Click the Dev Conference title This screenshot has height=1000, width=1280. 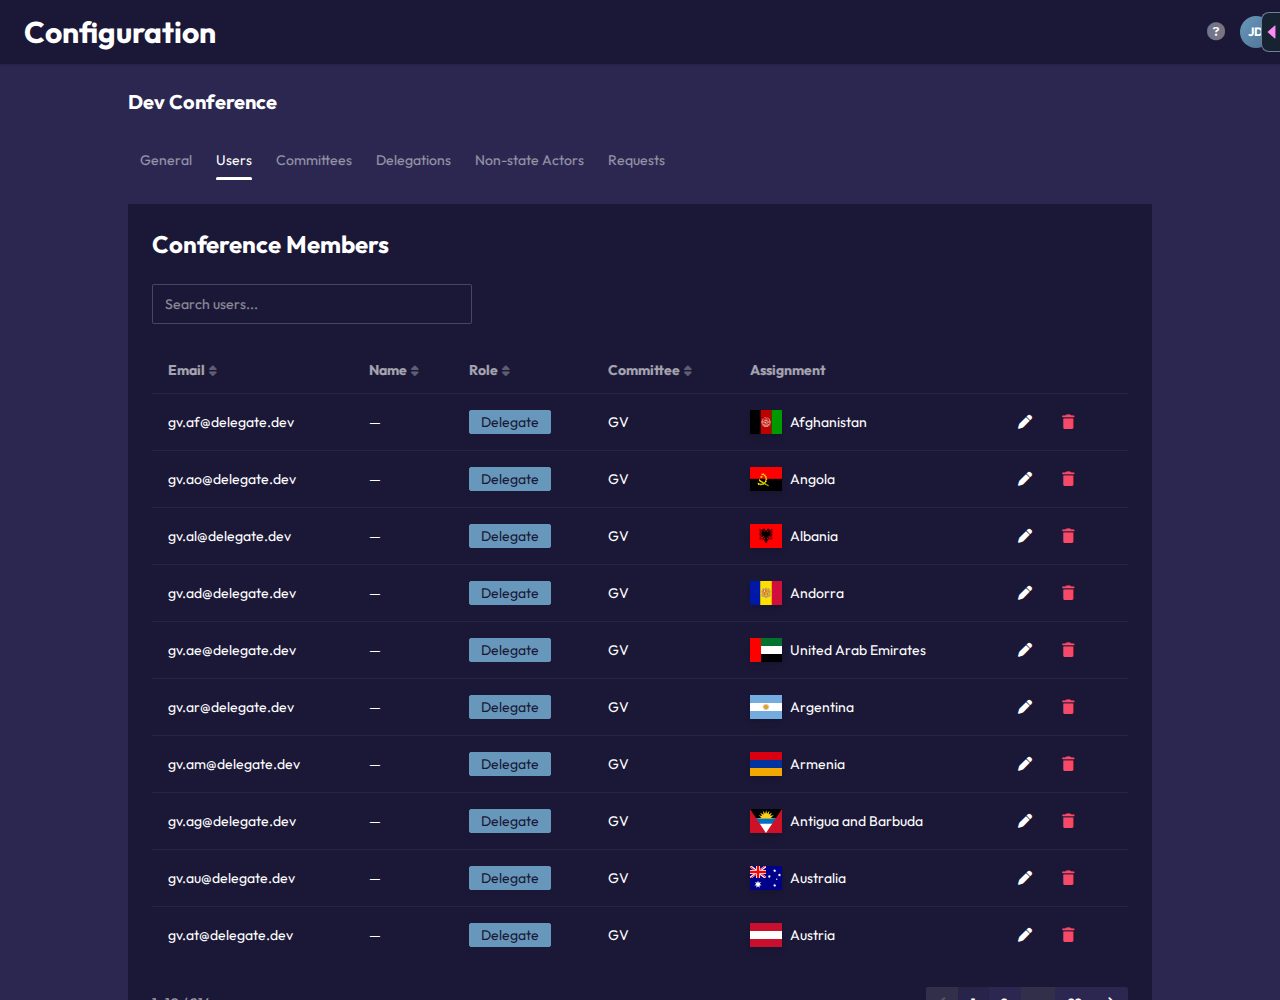point(202,102)
